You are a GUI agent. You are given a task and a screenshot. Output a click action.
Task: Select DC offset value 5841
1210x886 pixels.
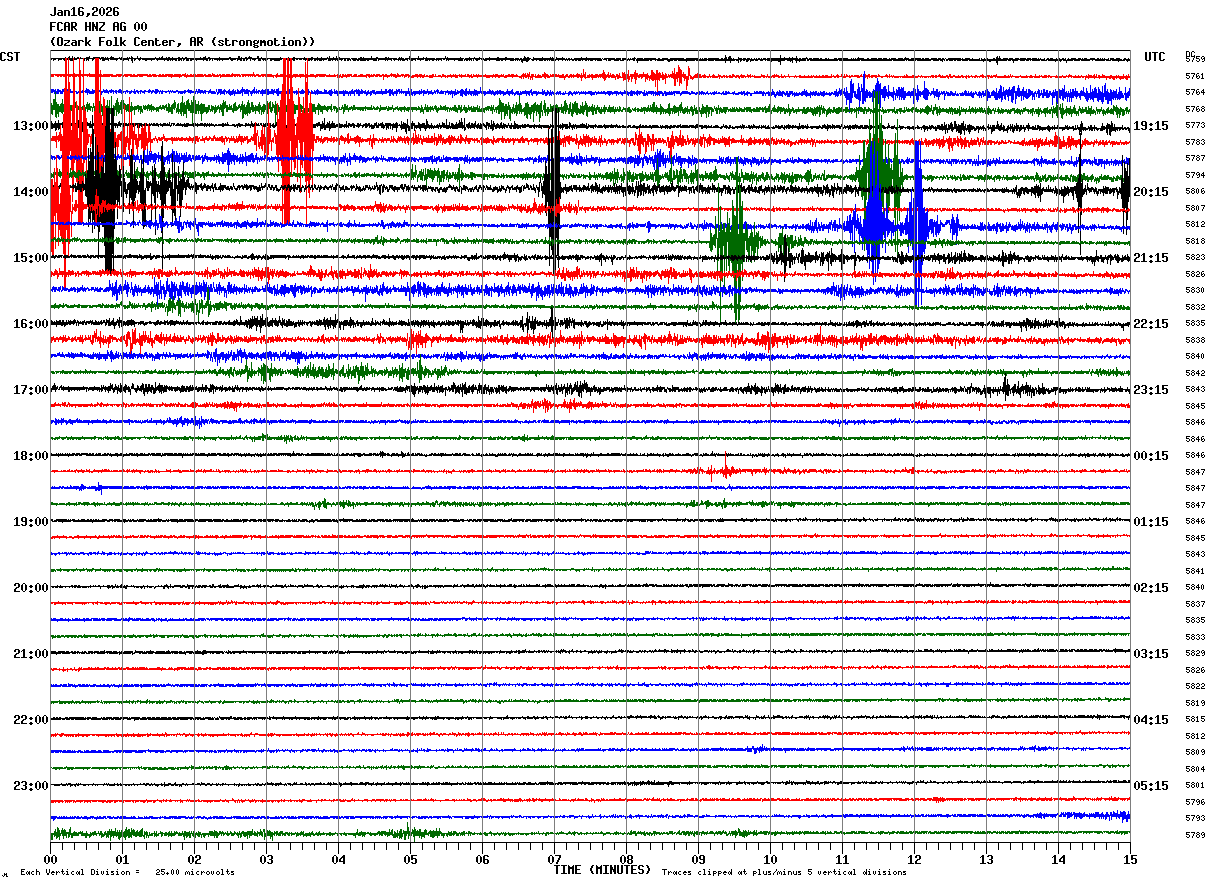point(1195,571)
